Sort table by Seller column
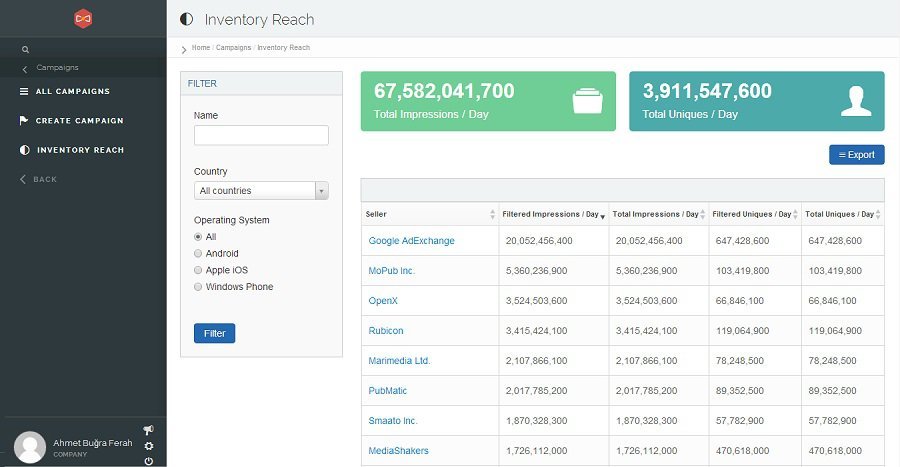Screen dimensions: 900x467 point(429,214)
